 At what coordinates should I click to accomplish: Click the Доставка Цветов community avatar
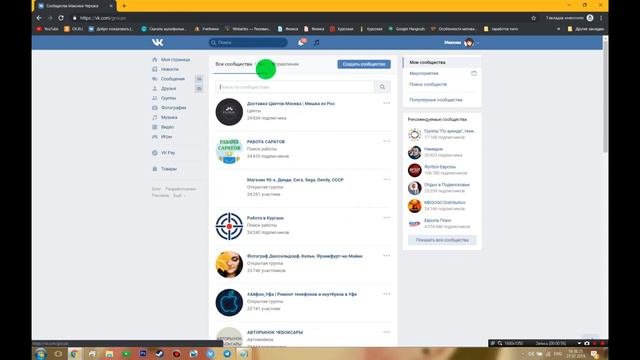point(229,112)
